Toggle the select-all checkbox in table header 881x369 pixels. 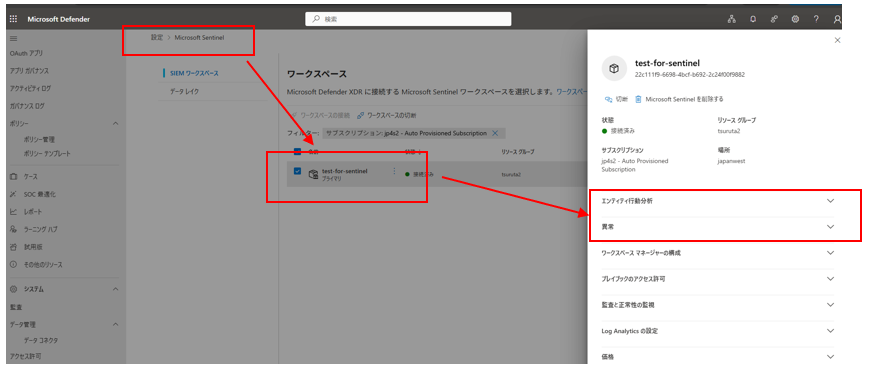click(297, 152)
